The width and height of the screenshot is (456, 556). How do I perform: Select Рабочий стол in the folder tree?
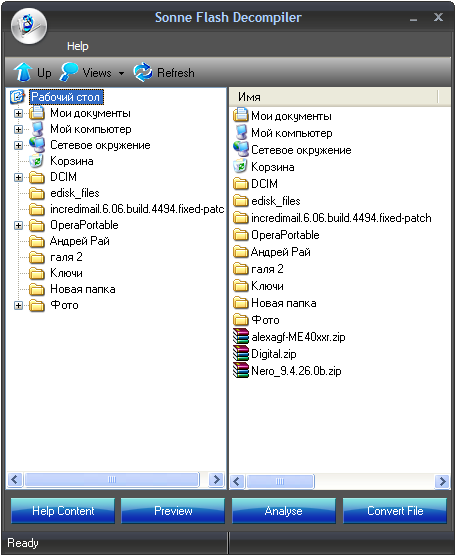click(x=66, y=97)
